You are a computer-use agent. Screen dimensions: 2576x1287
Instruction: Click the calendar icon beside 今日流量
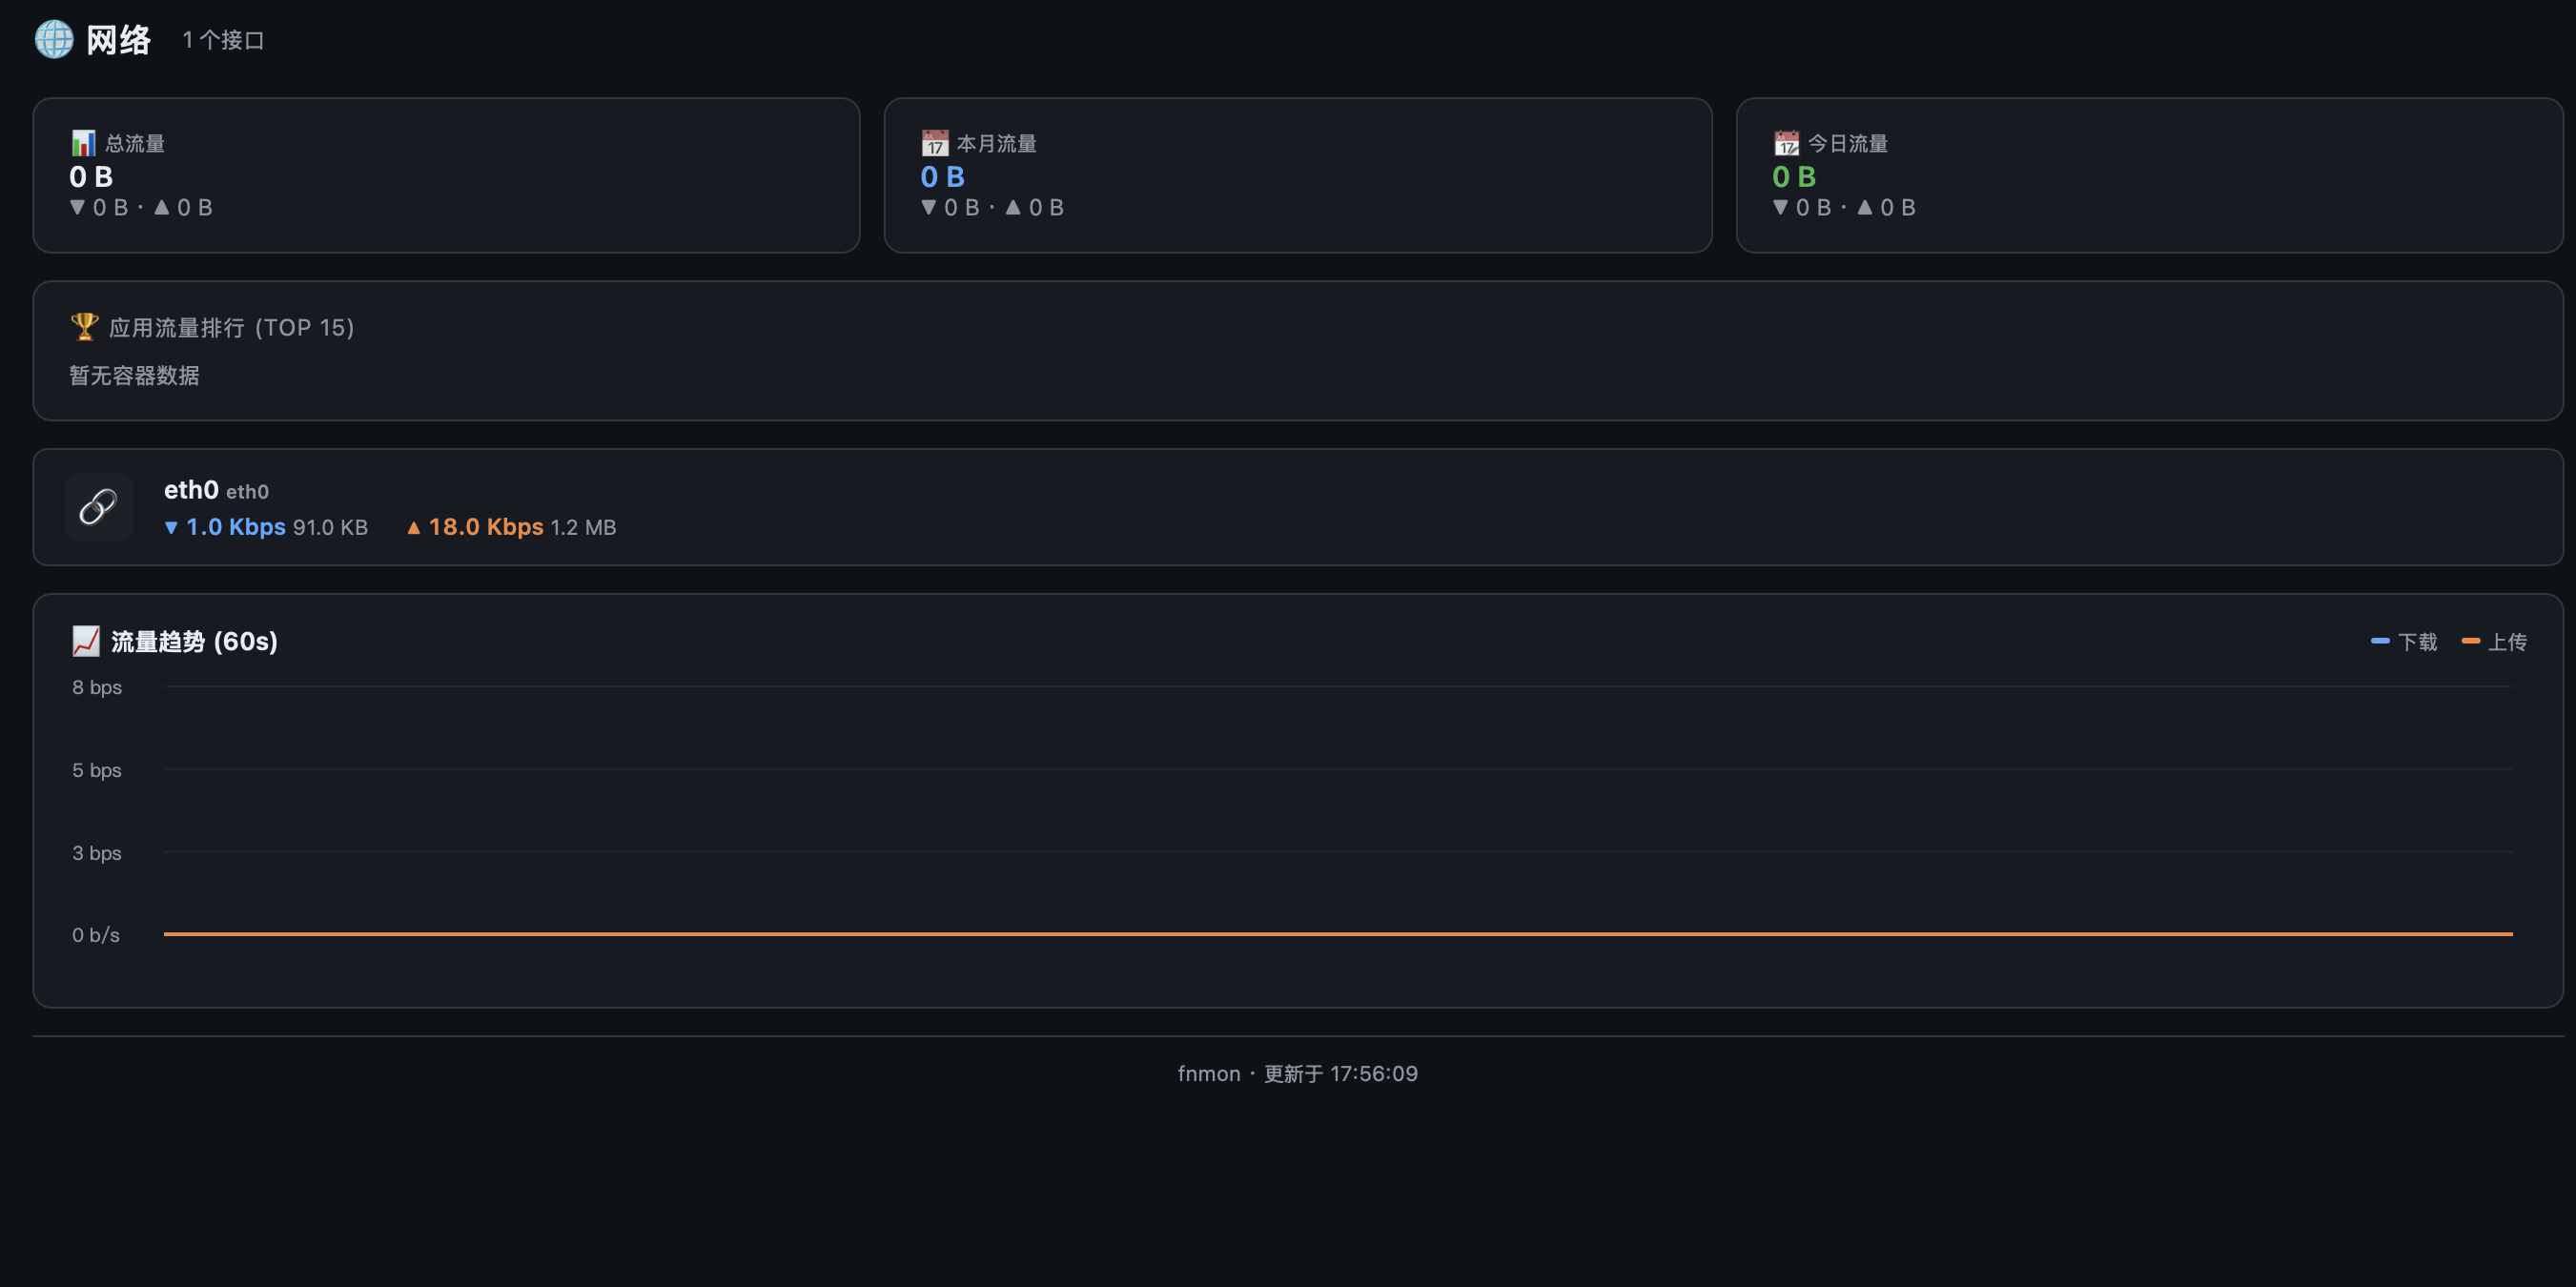1786,143
